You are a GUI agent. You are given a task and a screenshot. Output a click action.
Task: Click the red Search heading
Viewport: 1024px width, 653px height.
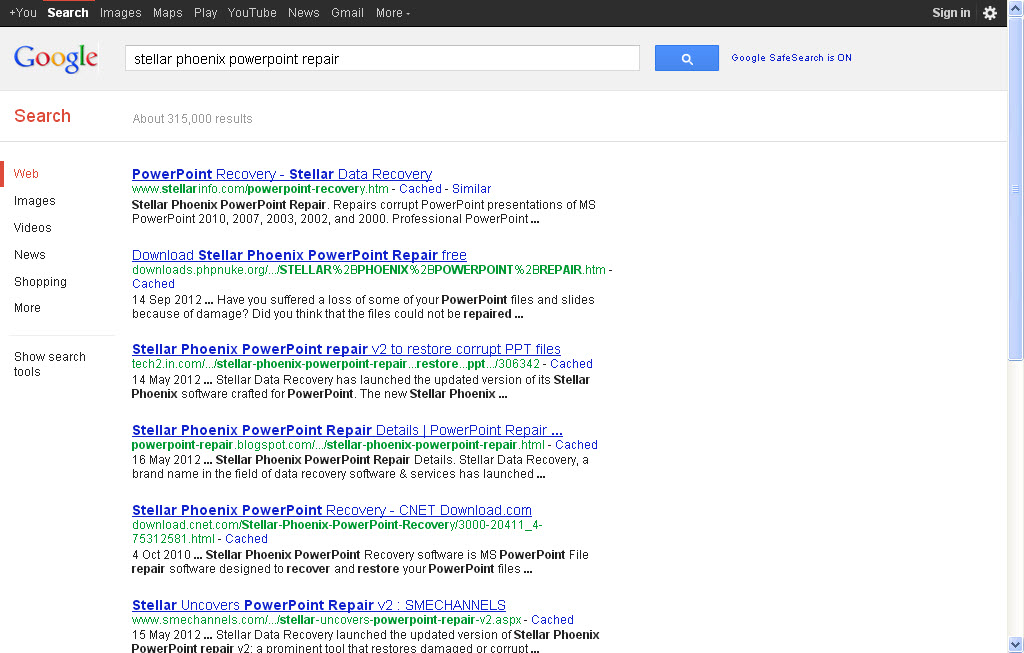42,116
